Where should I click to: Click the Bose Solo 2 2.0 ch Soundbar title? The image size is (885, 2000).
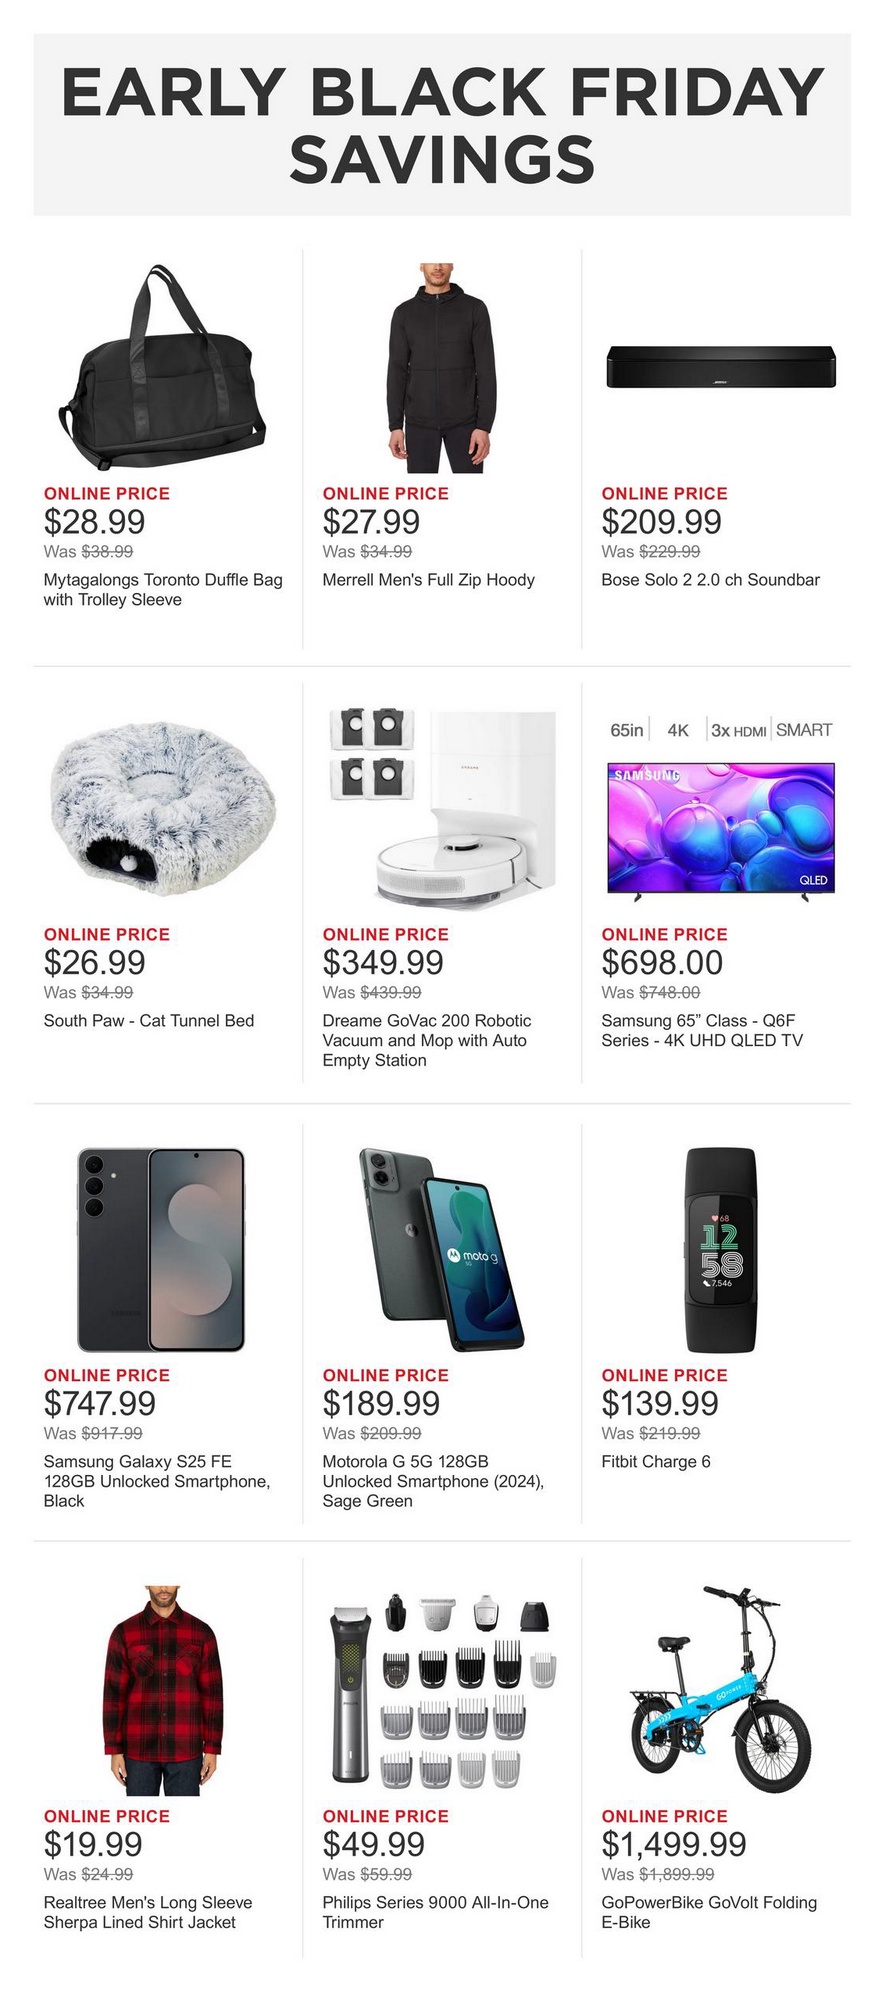pyautogui.click(x=710, y=580)
